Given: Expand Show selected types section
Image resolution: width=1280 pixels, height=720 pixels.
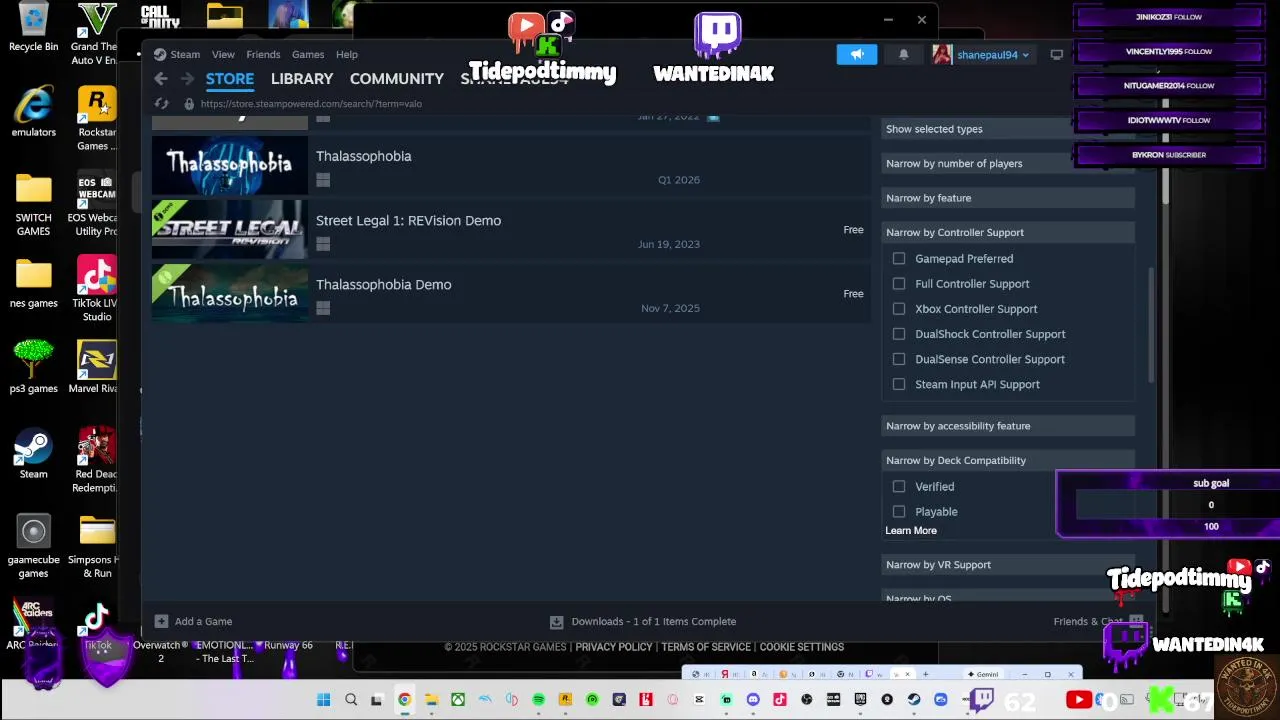Looking at the screenshot, I should point(1008,129).
